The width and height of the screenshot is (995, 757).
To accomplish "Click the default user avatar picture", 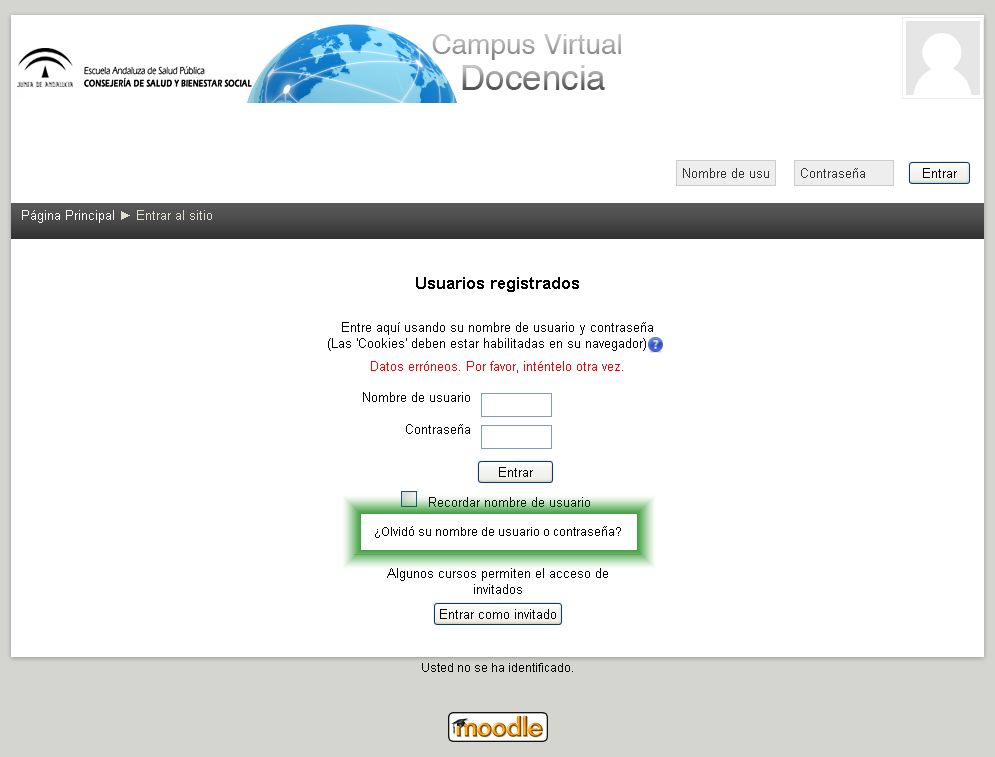I will pyautogui.click(x=942, y=58).
